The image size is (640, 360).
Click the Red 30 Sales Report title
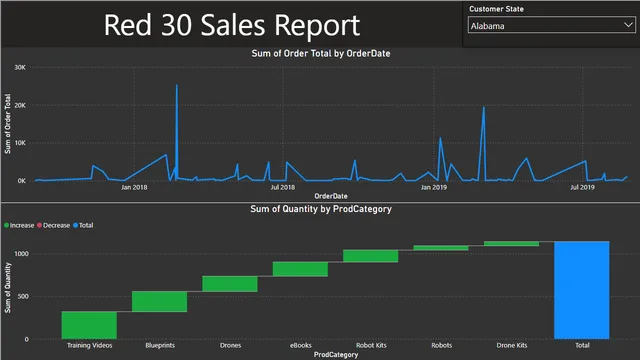tap(232, 25)
